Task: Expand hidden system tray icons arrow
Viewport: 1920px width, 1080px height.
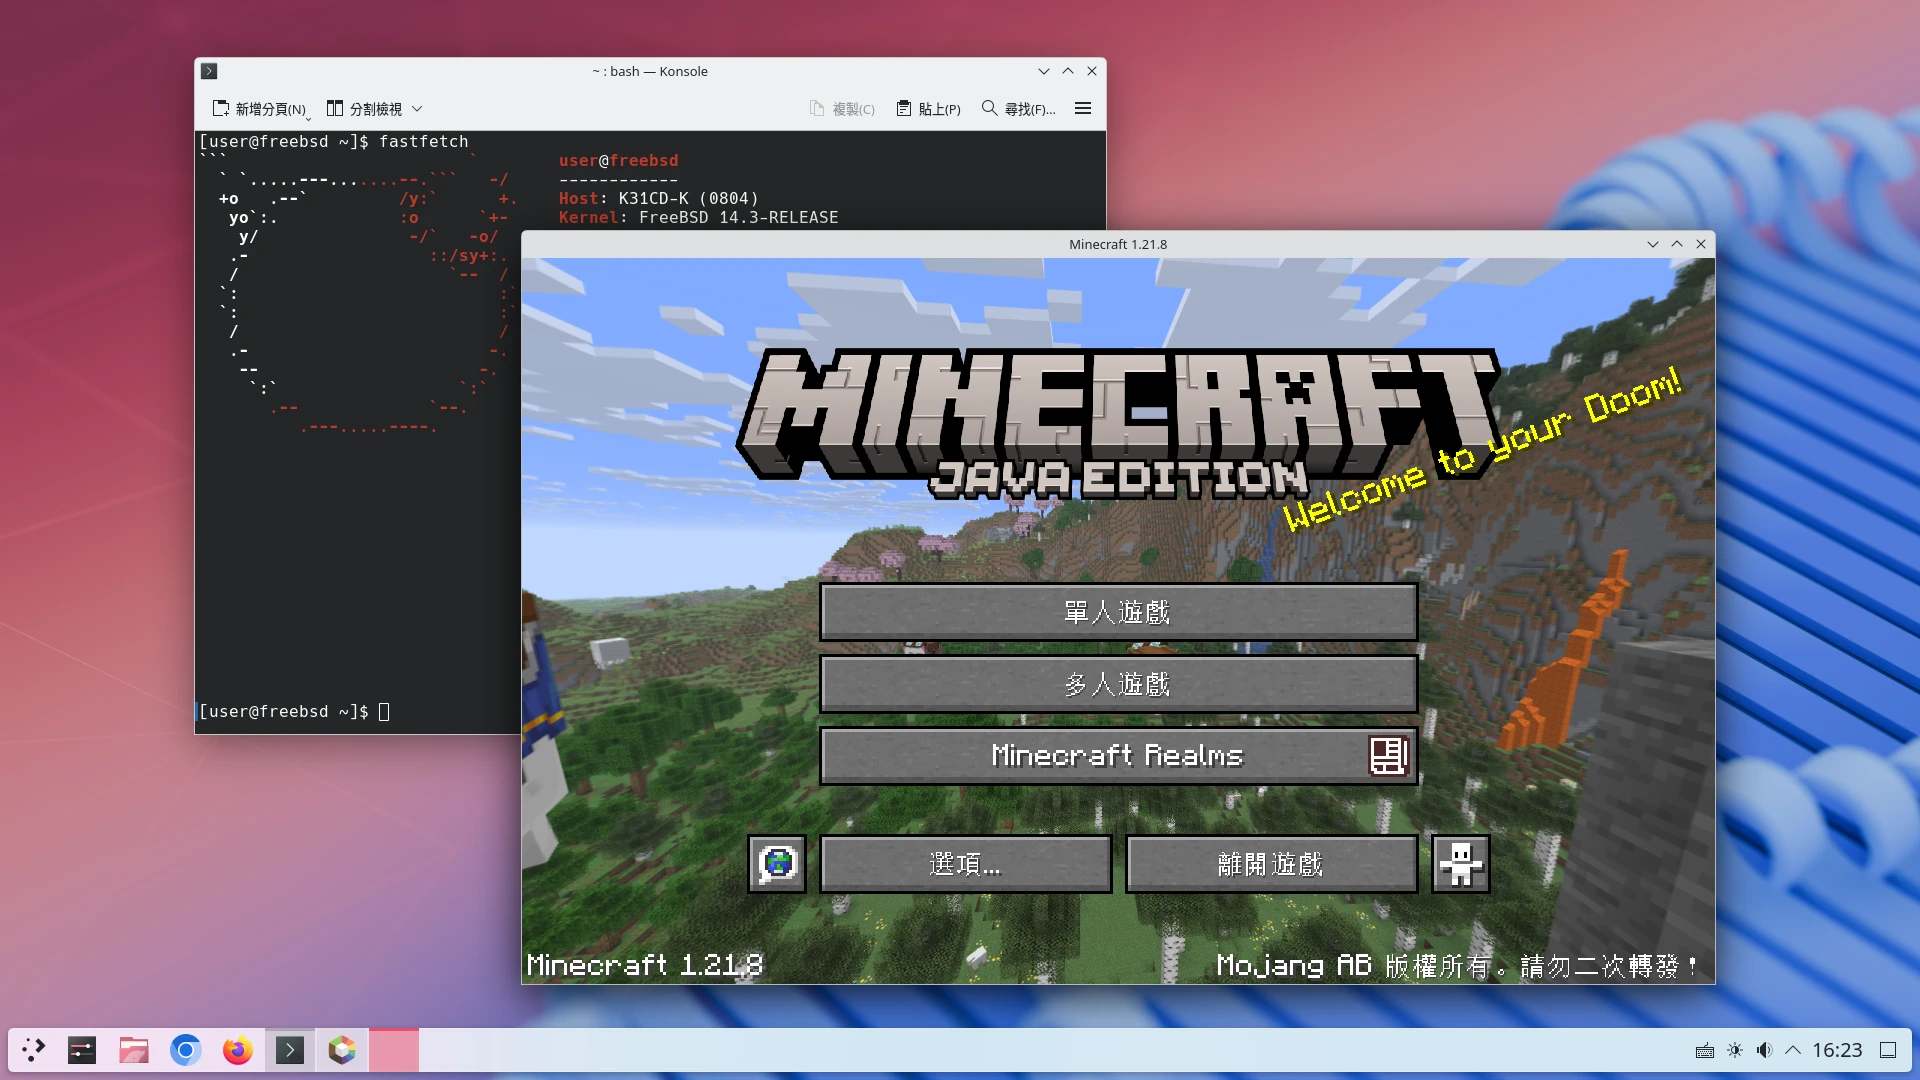Action: coord(1793,1050)
